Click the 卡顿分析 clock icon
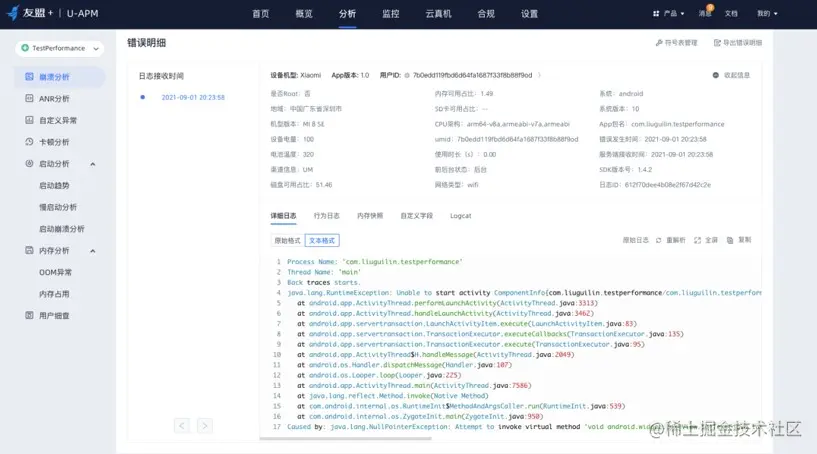The image size is (817, 454). pos(29,142)
